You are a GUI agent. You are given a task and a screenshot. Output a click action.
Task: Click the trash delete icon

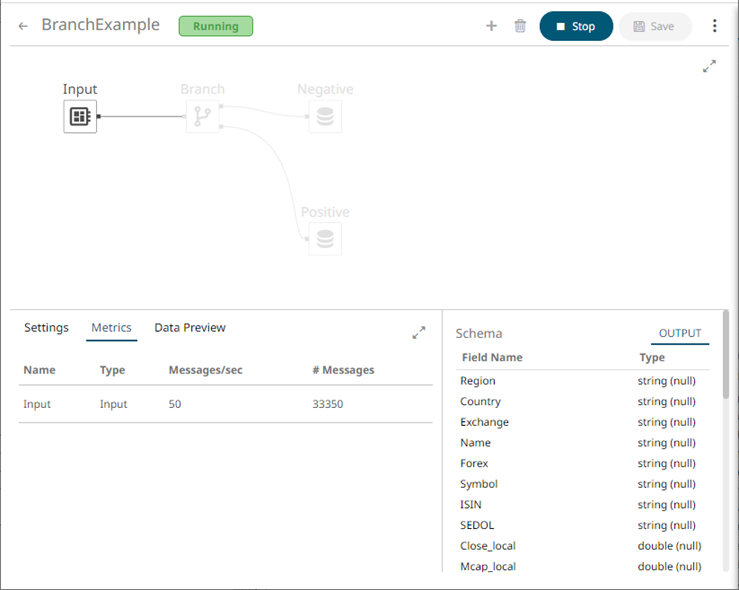520,26
